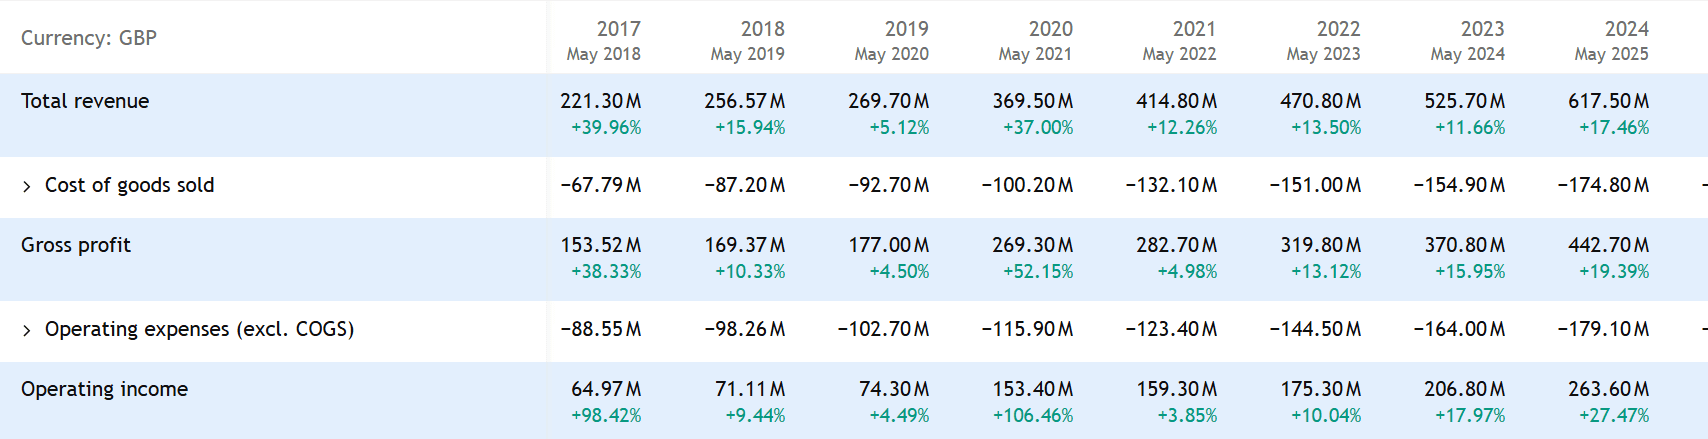
Task: Click 2024 total revenue value 617.50M
Action: [1608, 101]
